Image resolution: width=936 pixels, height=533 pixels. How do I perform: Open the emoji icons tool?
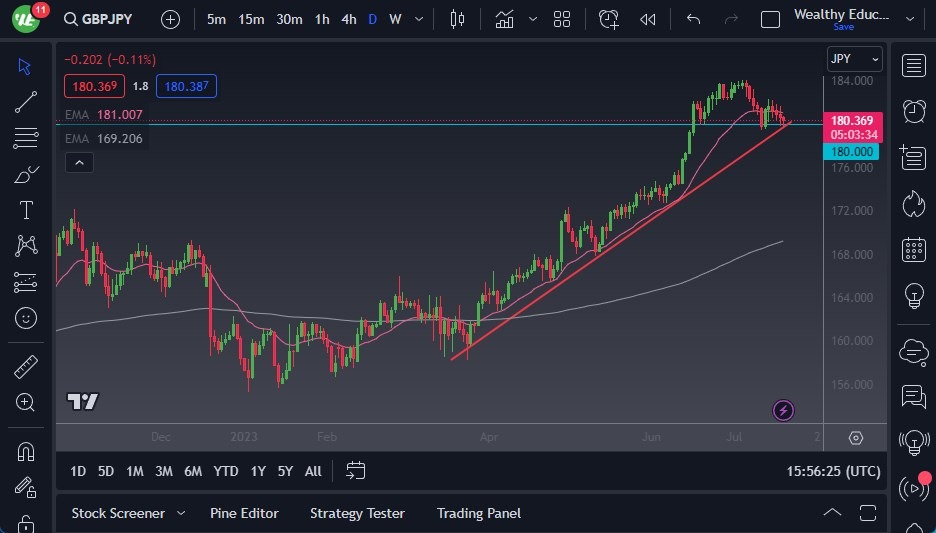tap(26, 318)
